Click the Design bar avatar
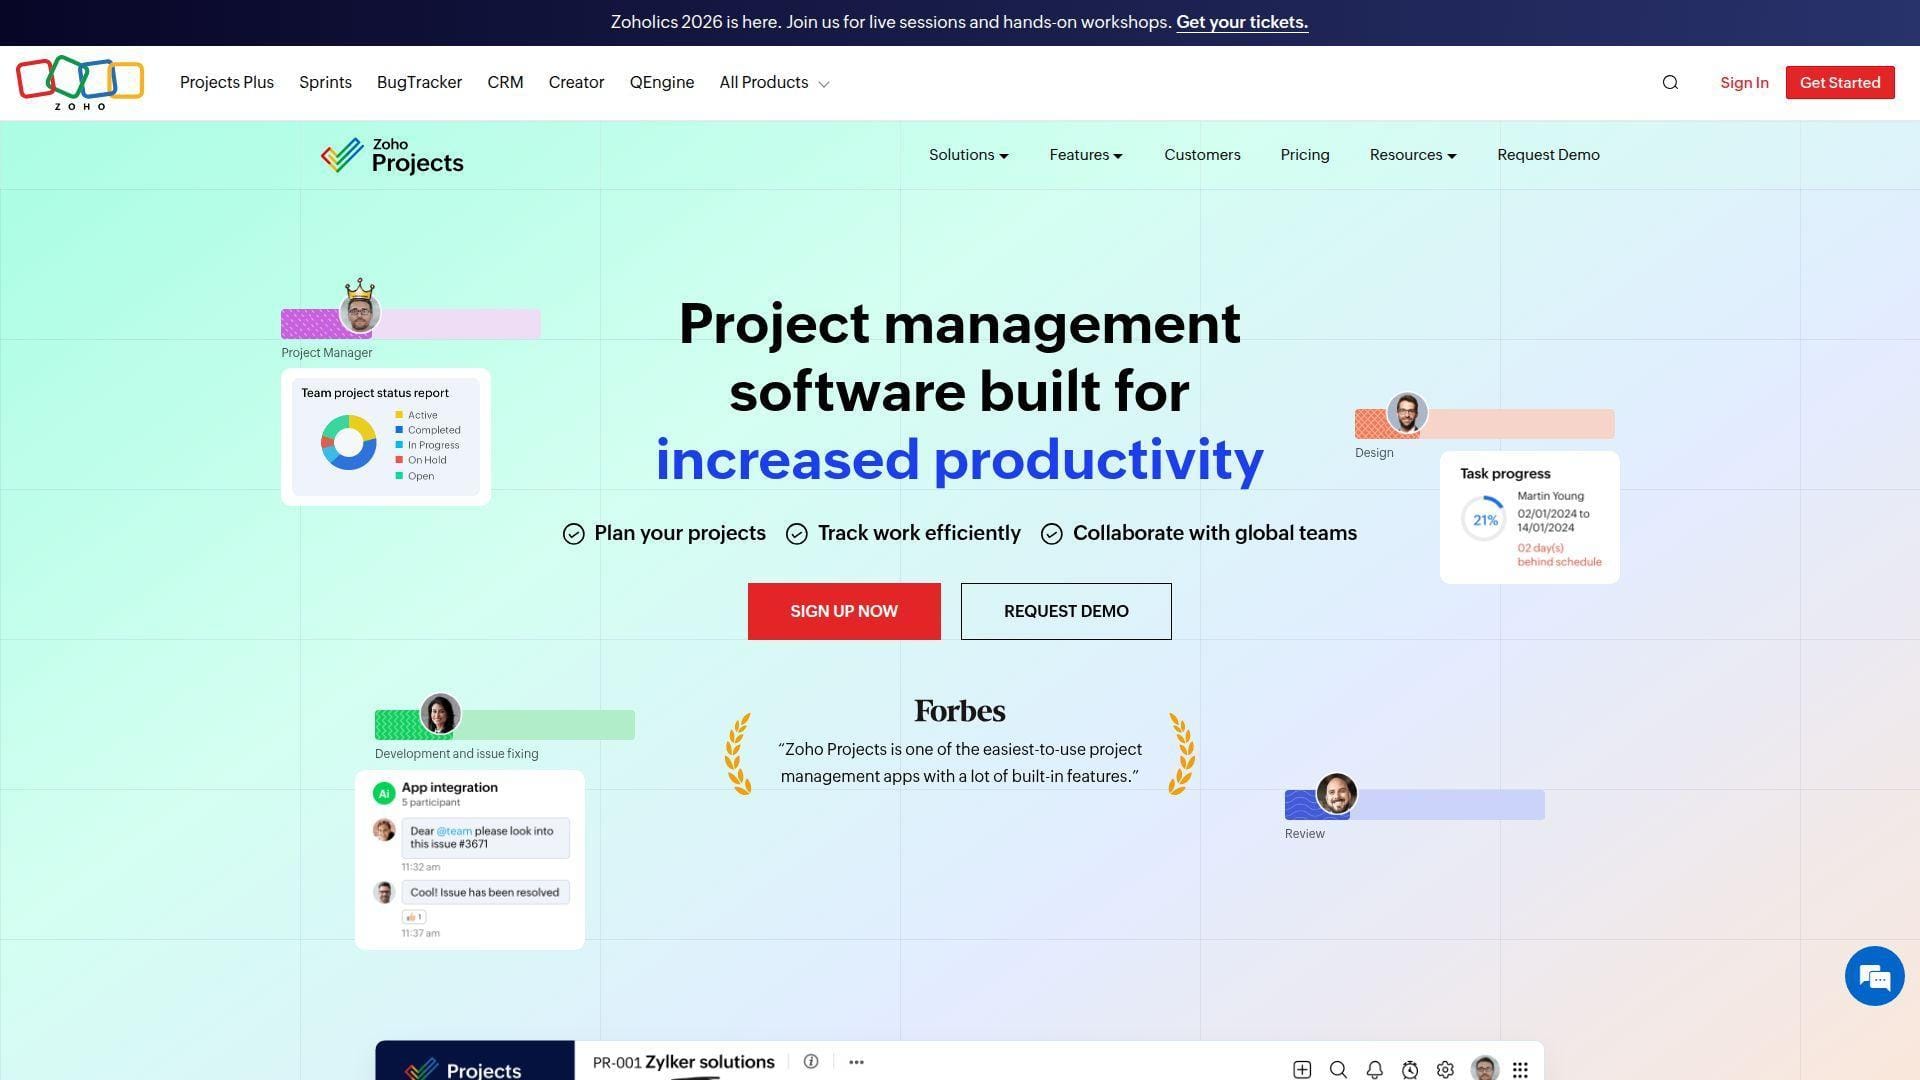 [x=1407, y=413]
